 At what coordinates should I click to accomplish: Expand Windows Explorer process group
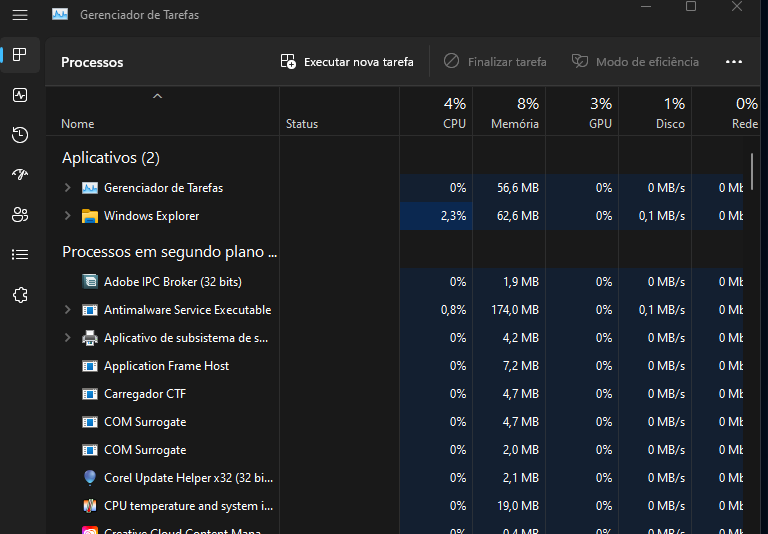pos(68,216)
